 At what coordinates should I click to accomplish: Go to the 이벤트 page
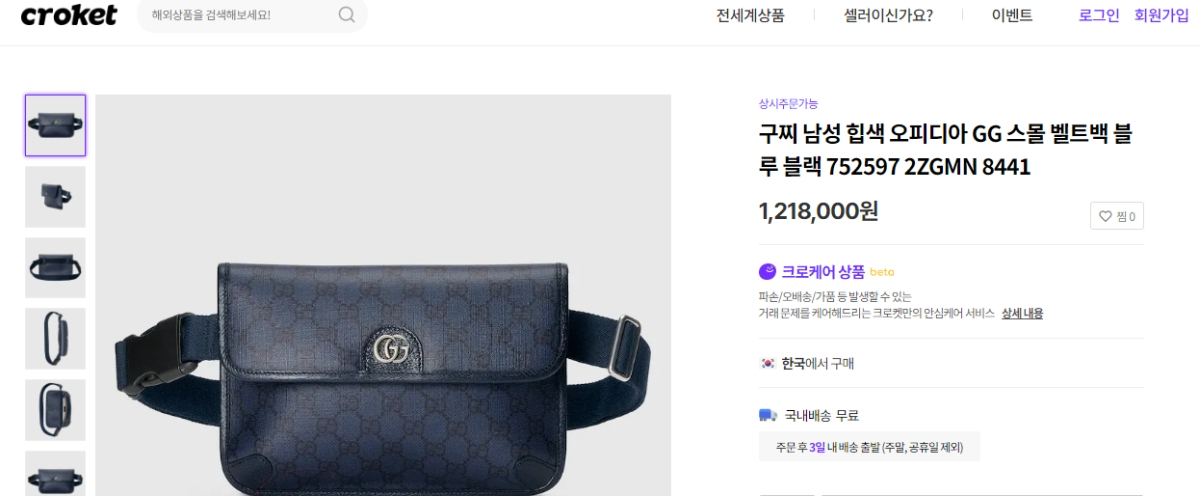coord(1012,16)
